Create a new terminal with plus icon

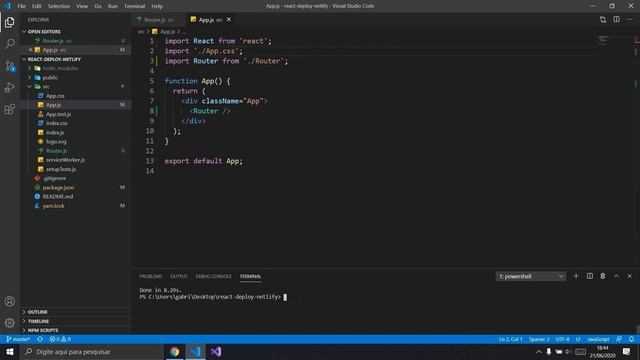tap(576, 276)
